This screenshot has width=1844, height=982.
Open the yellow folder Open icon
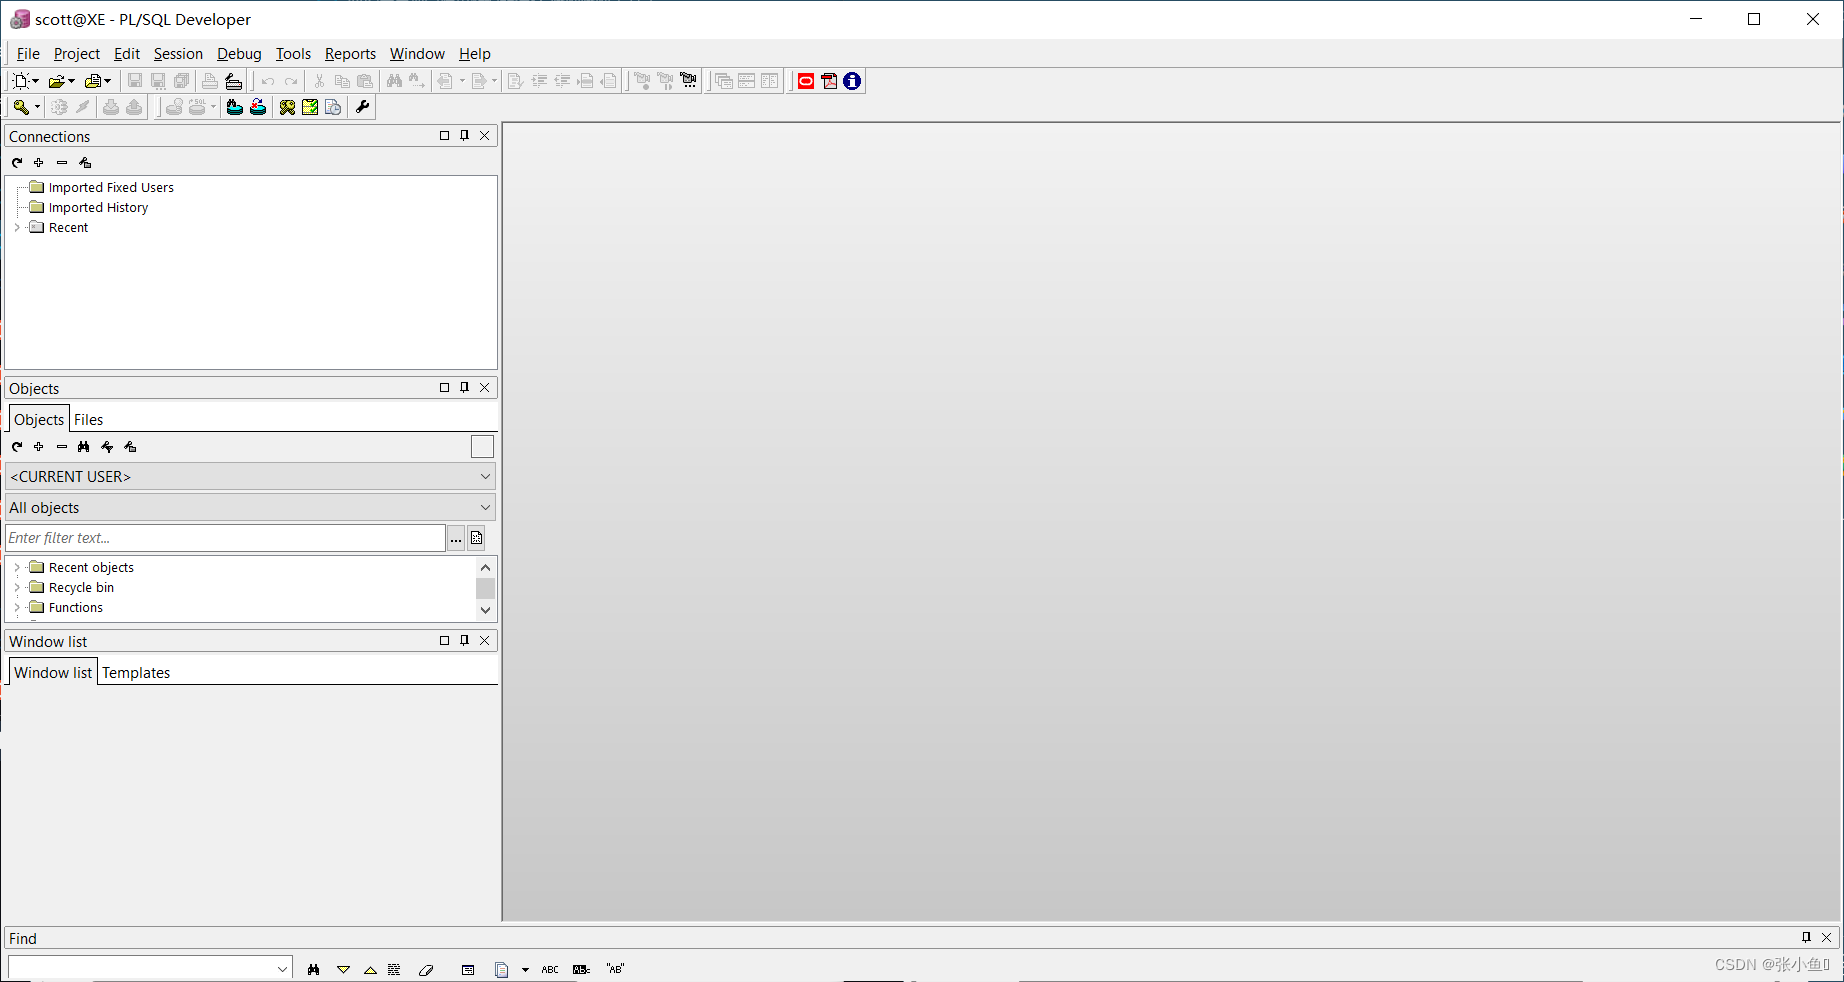[x=57, y=81]
